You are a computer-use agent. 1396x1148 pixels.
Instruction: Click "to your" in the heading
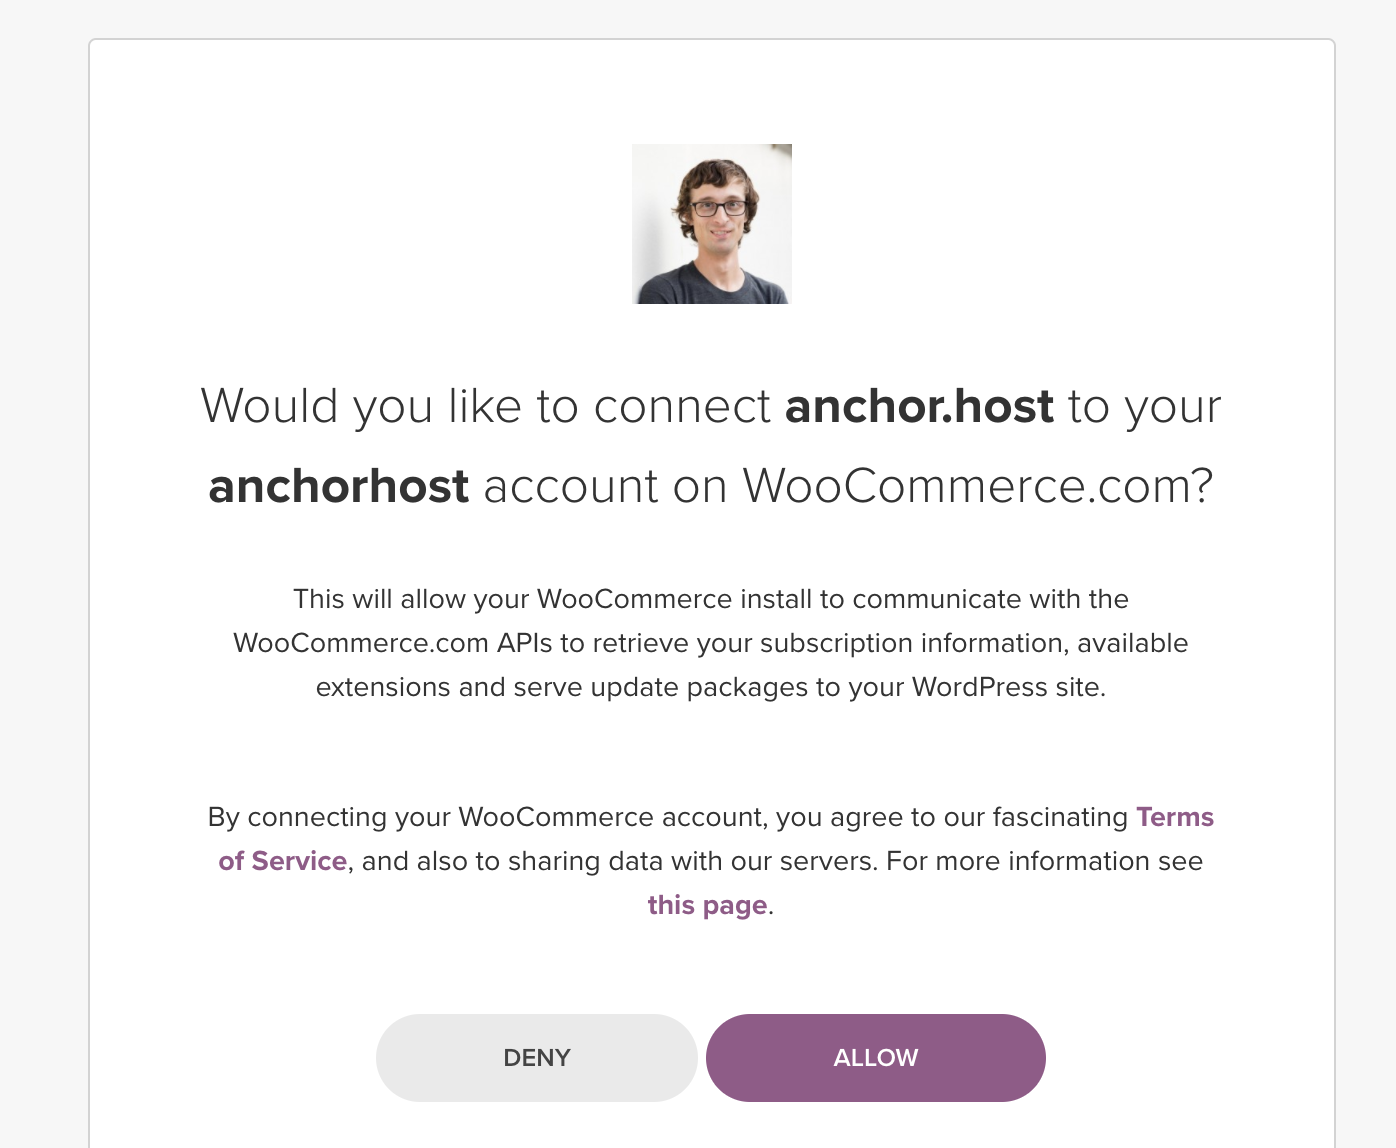[1145, 408]
